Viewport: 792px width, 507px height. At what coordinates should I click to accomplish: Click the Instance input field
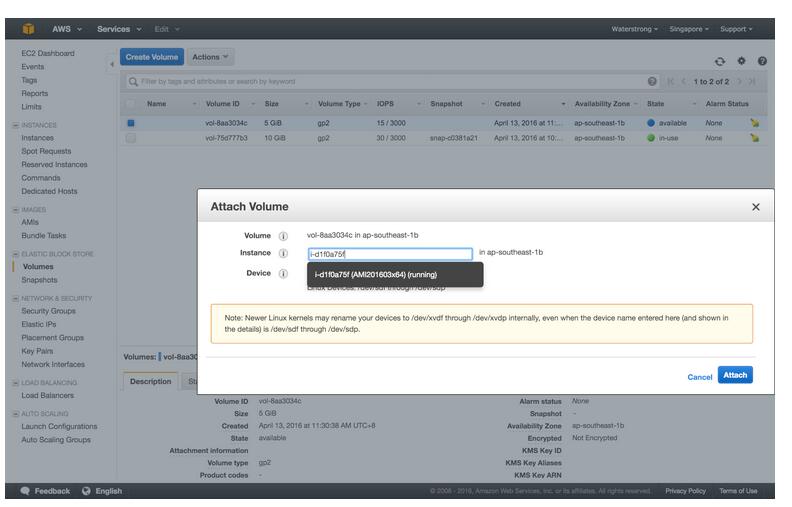(390, 254)
